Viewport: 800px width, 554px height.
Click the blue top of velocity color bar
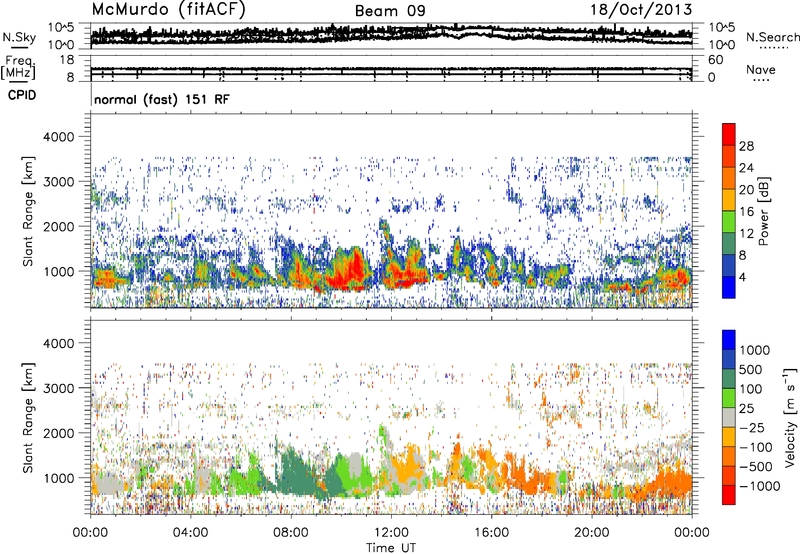point(729,340)
